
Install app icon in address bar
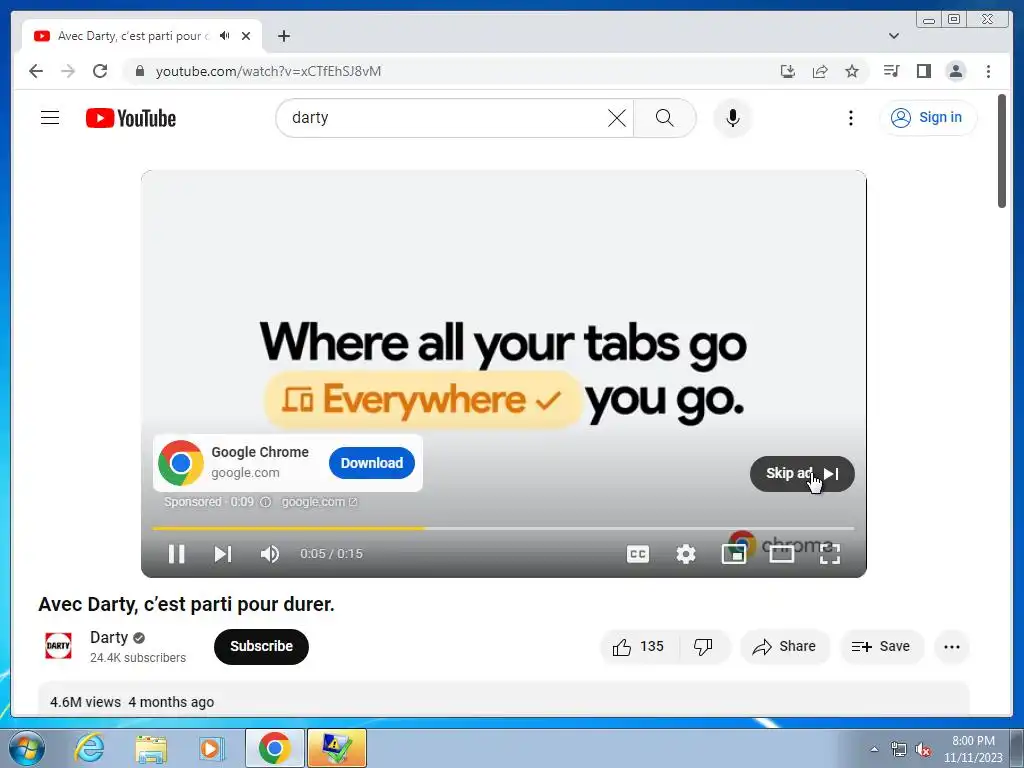788,71
